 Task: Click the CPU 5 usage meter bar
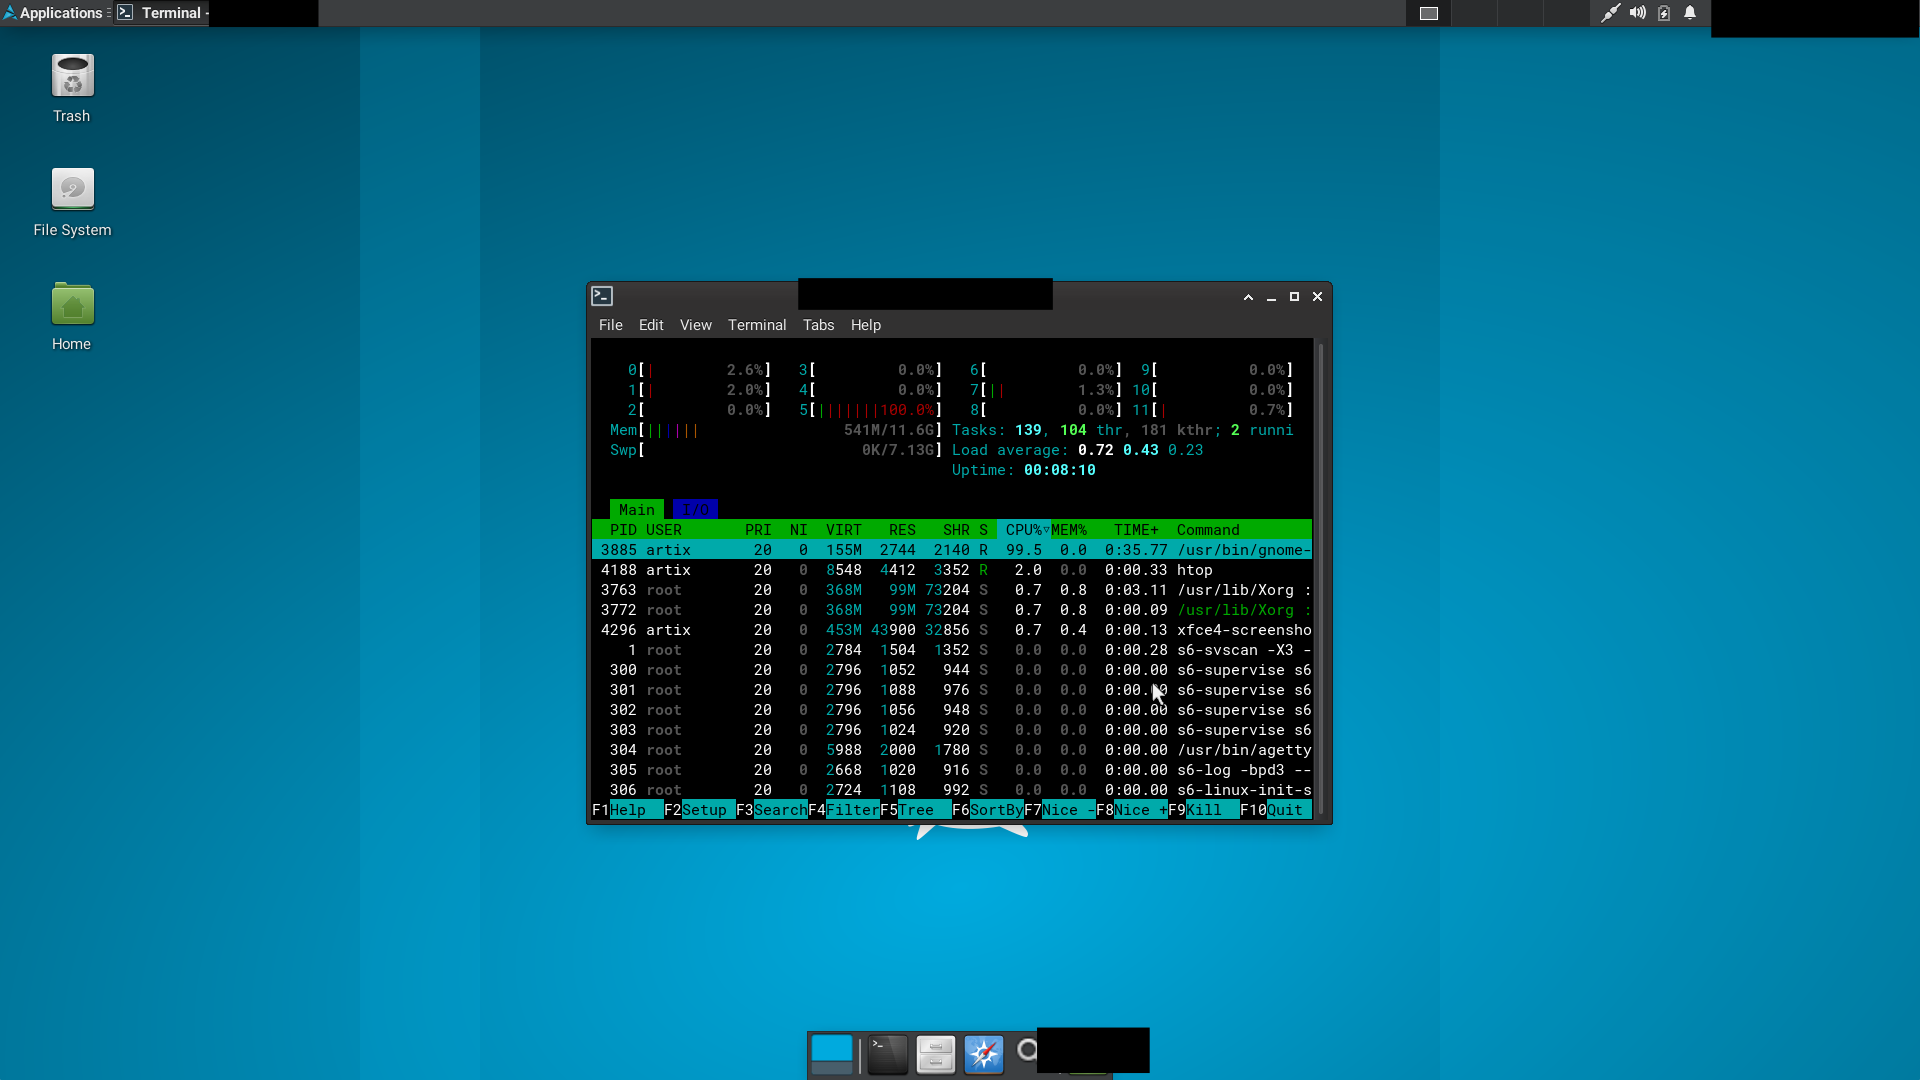coord(871,410)
